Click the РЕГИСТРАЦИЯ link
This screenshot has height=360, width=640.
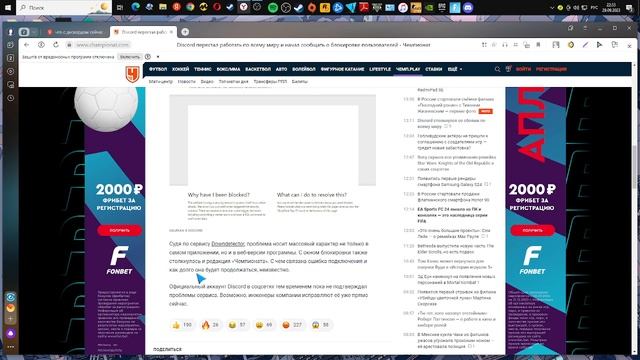coord(551,69)
